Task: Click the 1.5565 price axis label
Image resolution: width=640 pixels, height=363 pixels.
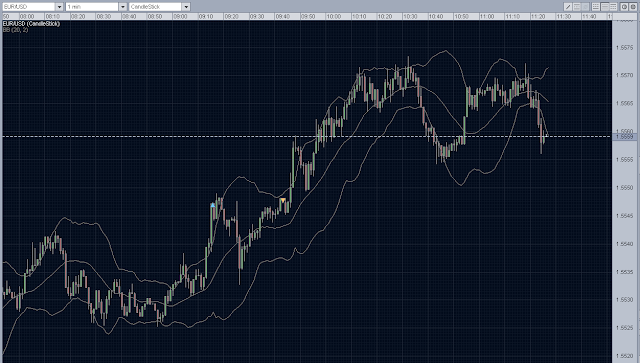Action: pyautogui.click(x=624, y=103)
